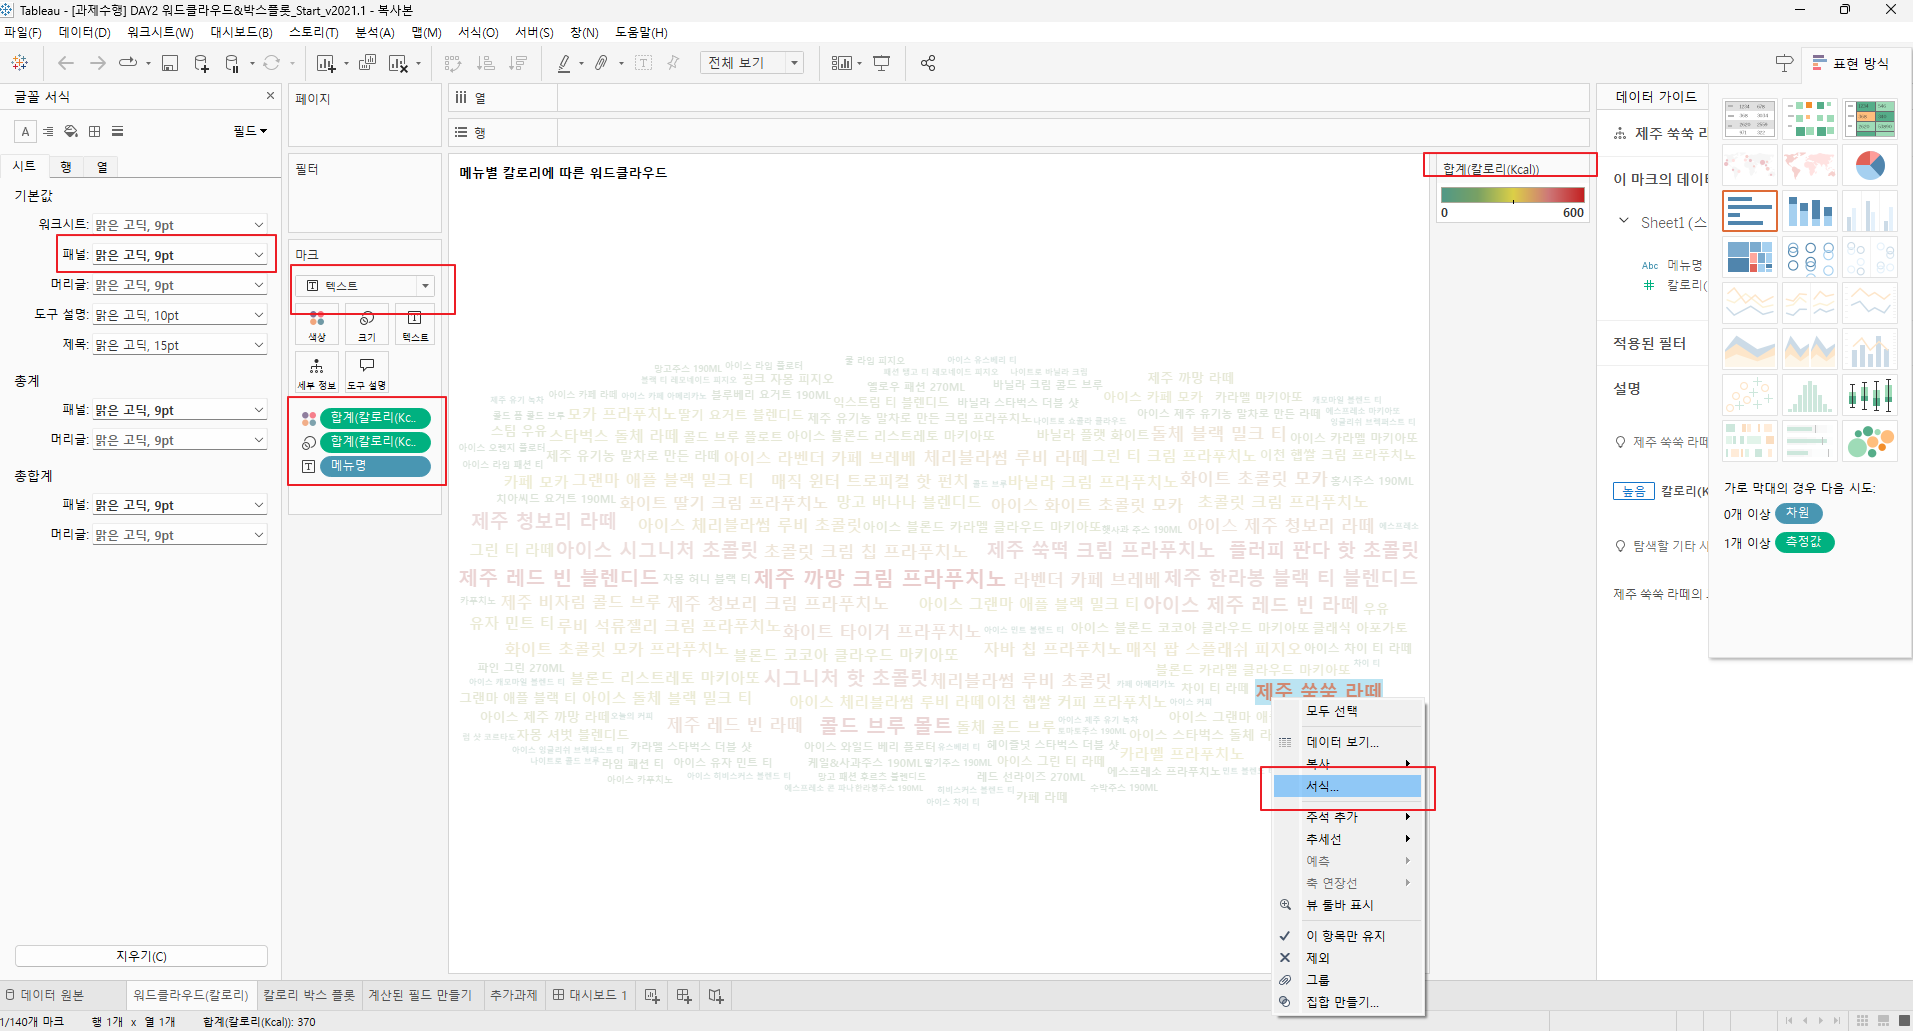Viewport: 1913px width, 1031px height.
Task: Choose 'View data...' in context menu
Action: [x=1347, y=742]
